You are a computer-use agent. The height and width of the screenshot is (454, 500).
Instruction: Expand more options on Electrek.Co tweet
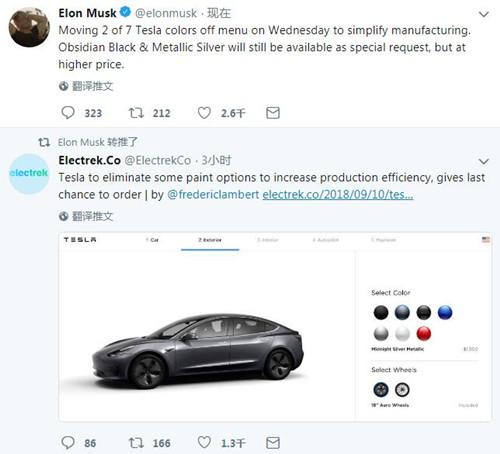(x=484, y=161)
